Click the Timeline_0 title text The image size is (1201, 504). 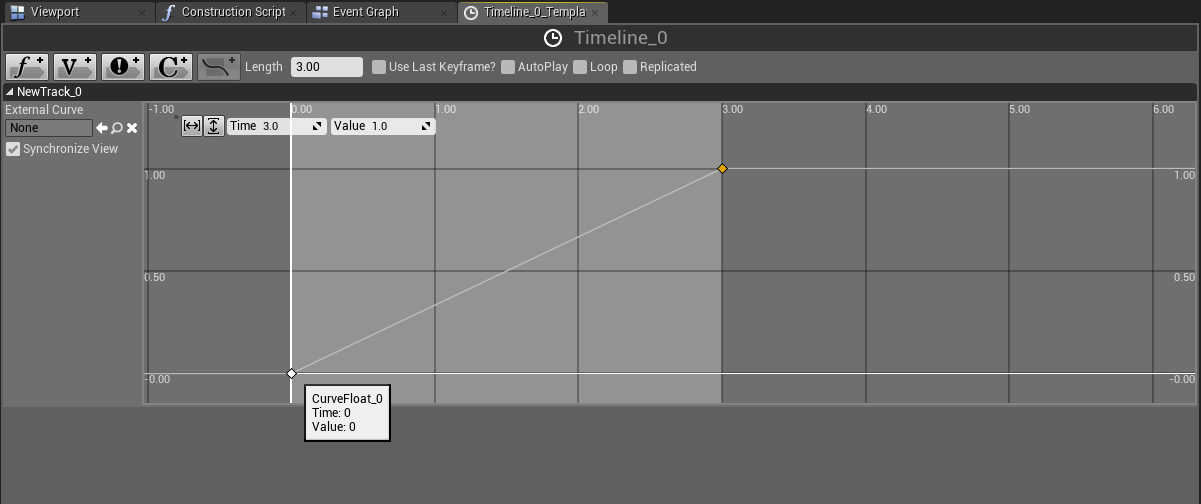[x=621, y=38]
